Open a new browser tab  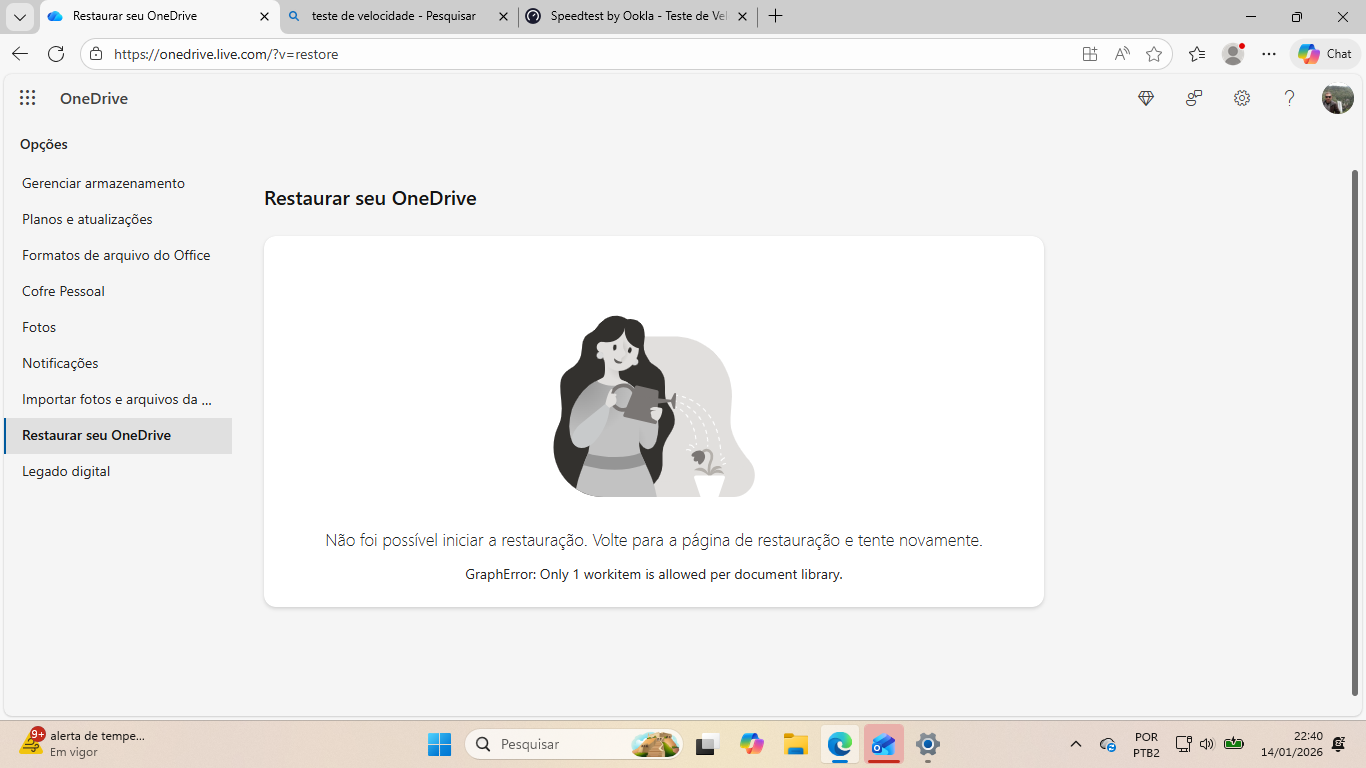point(775,16)
